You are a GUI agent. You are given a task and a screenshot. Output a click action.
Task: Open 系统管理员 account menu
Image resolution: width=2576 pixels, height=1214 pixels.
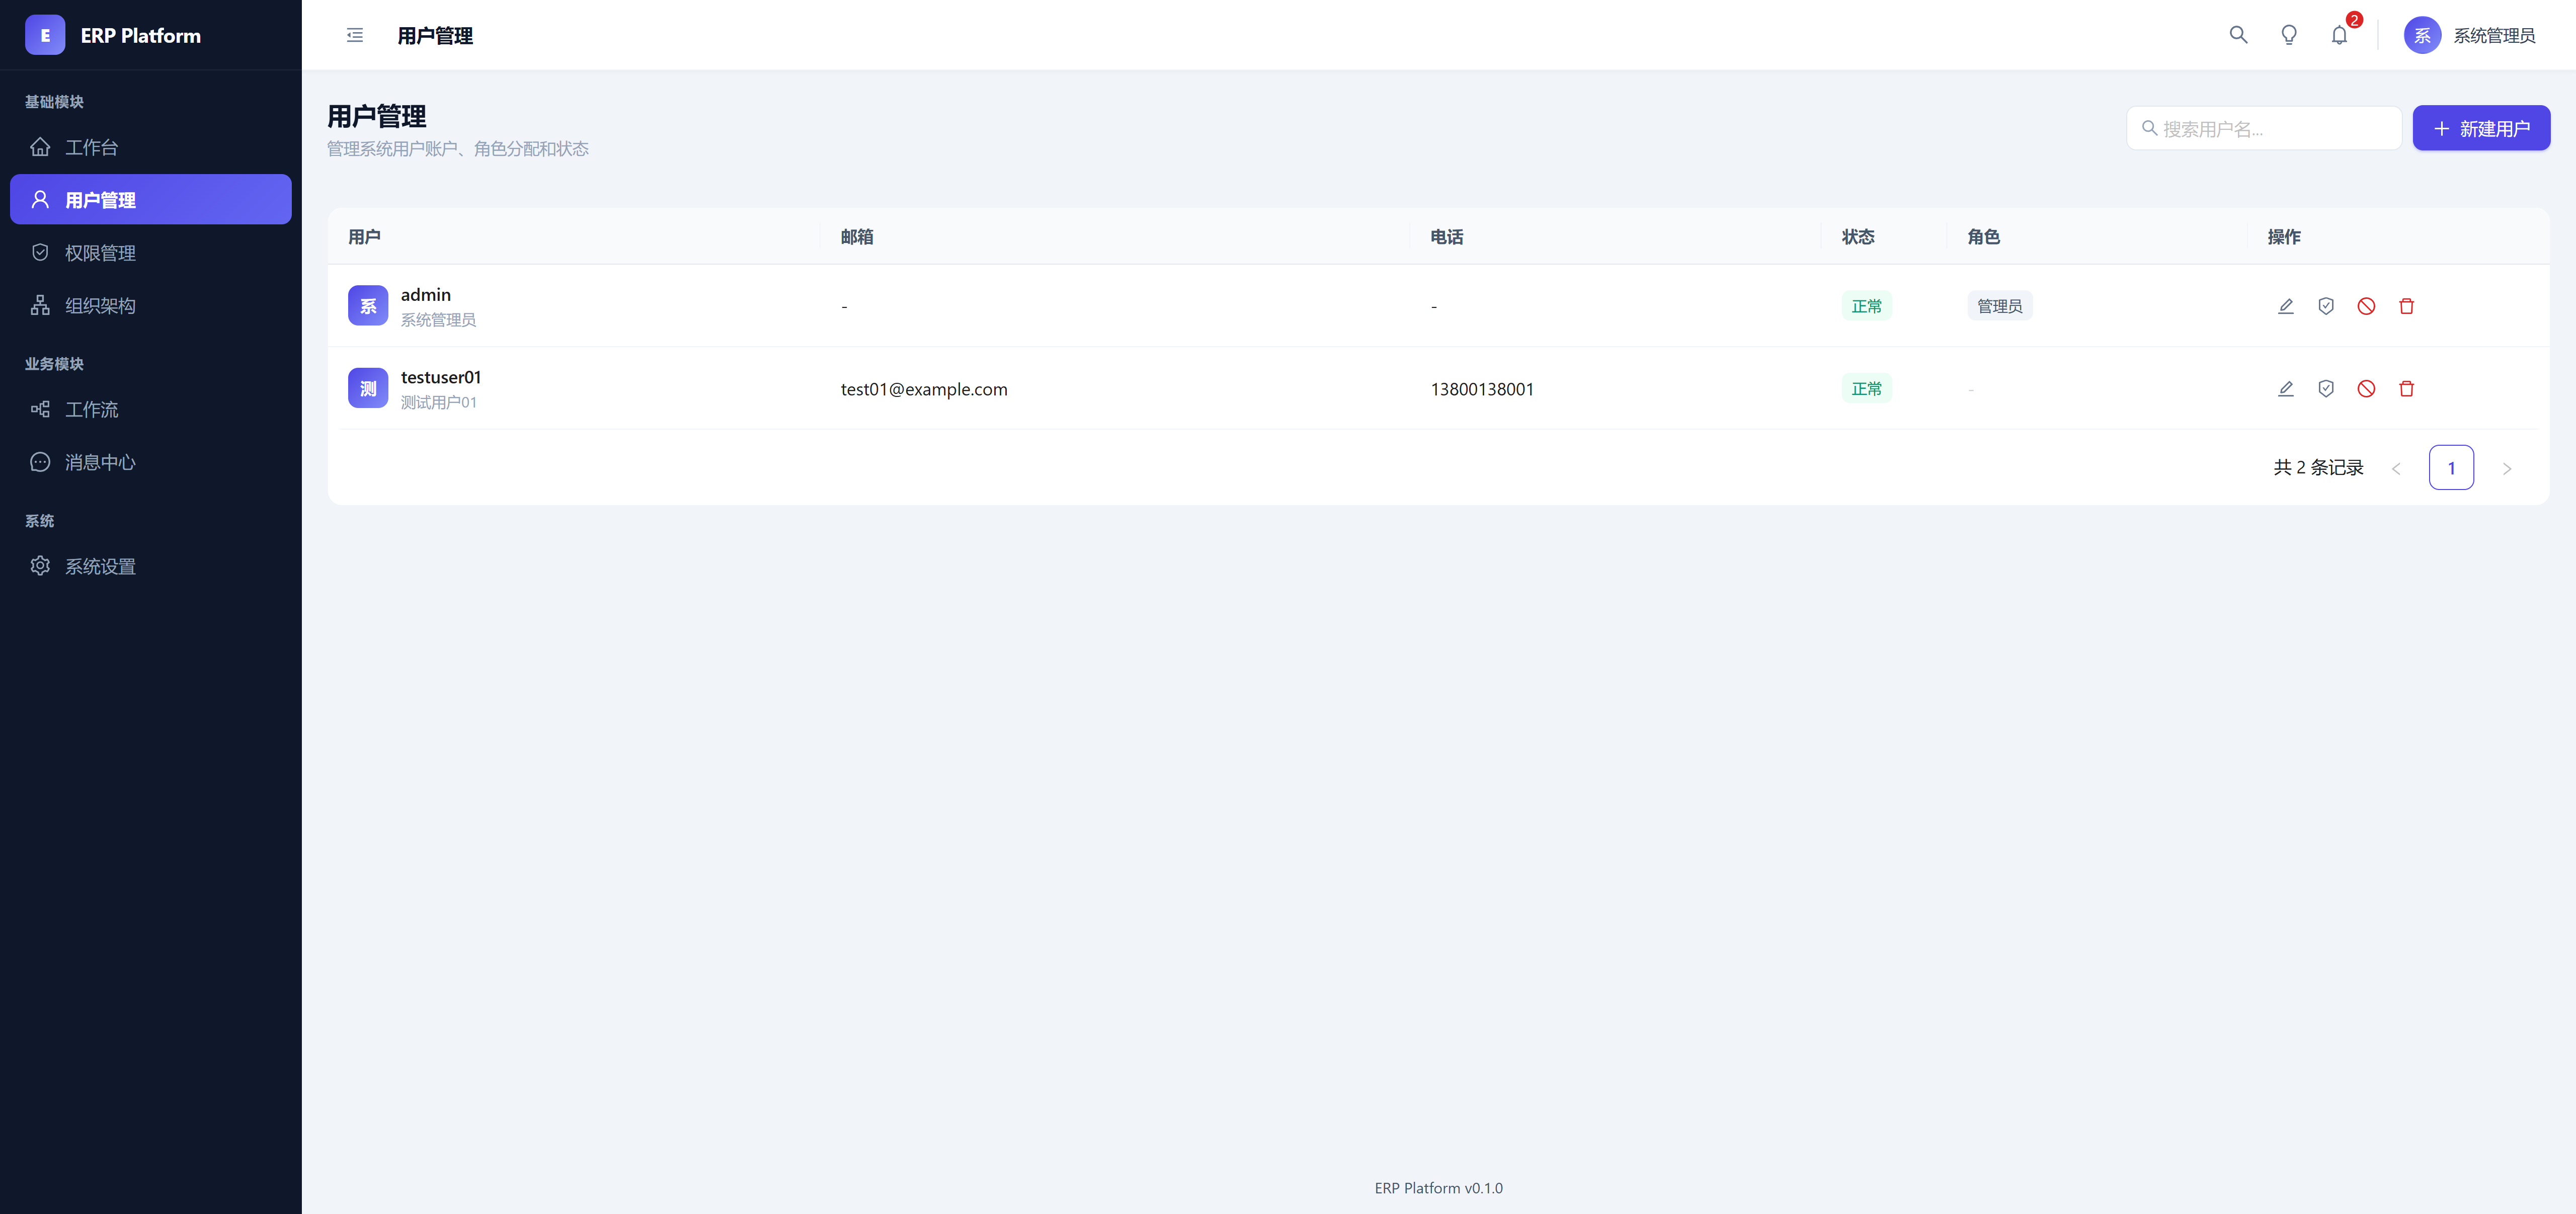2469,36
